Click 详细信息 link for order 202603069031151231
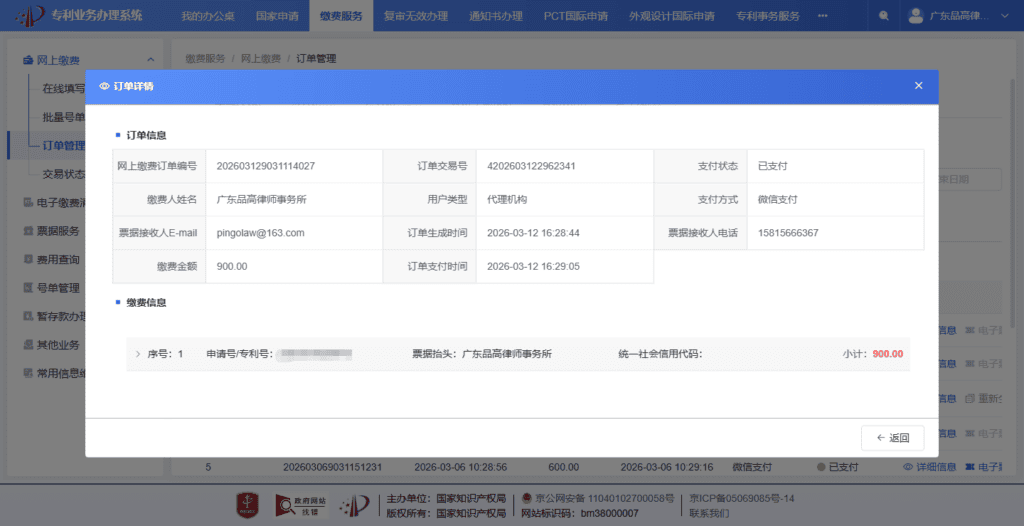 [x=930, y=467]
